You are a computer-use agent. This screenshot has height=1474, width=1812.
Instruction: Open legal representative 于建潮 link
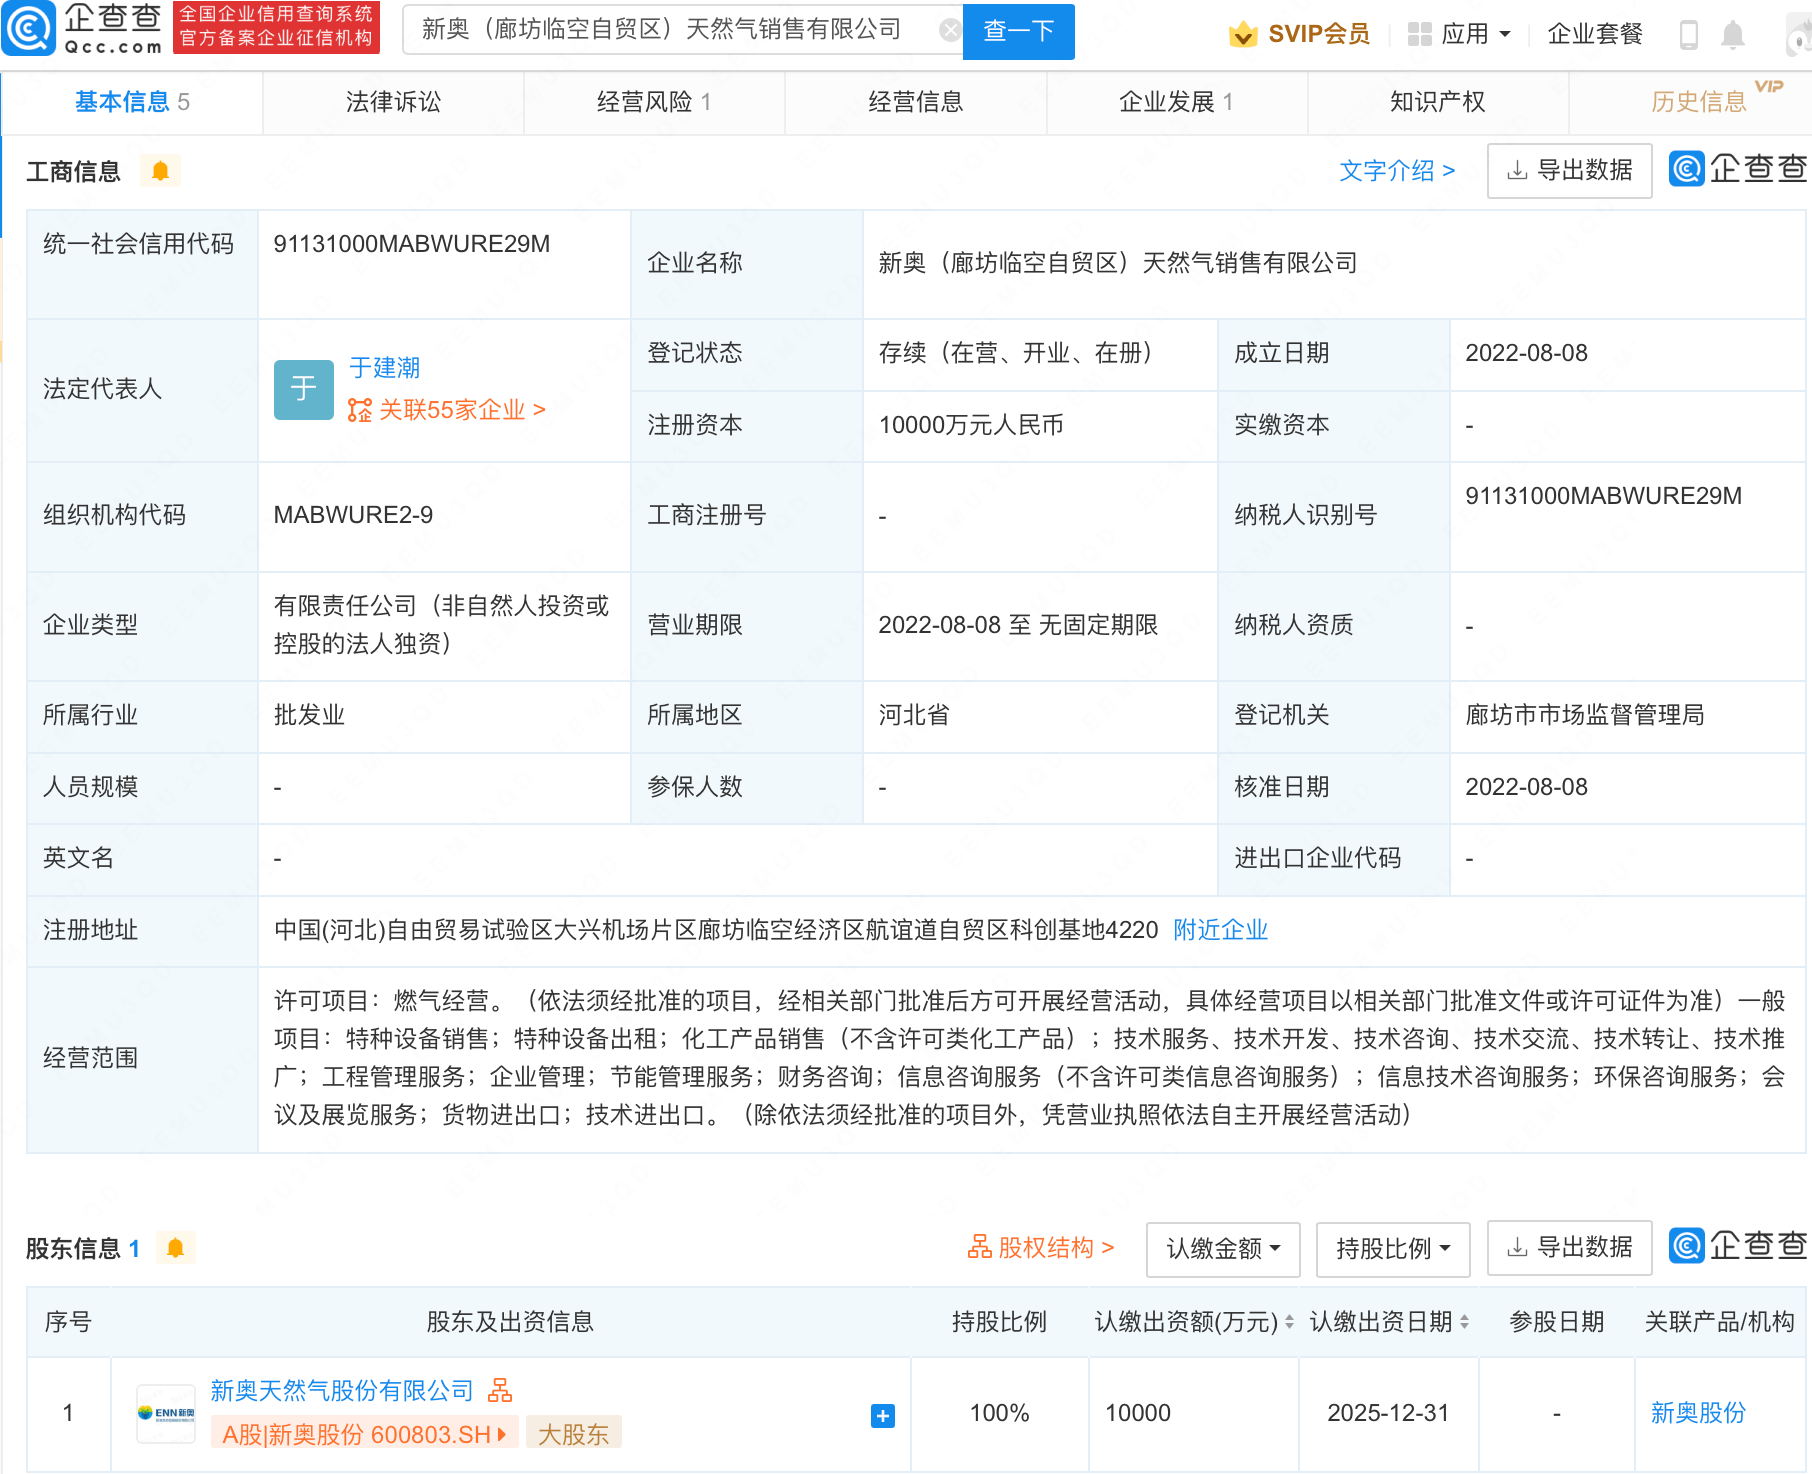(384, 368)
